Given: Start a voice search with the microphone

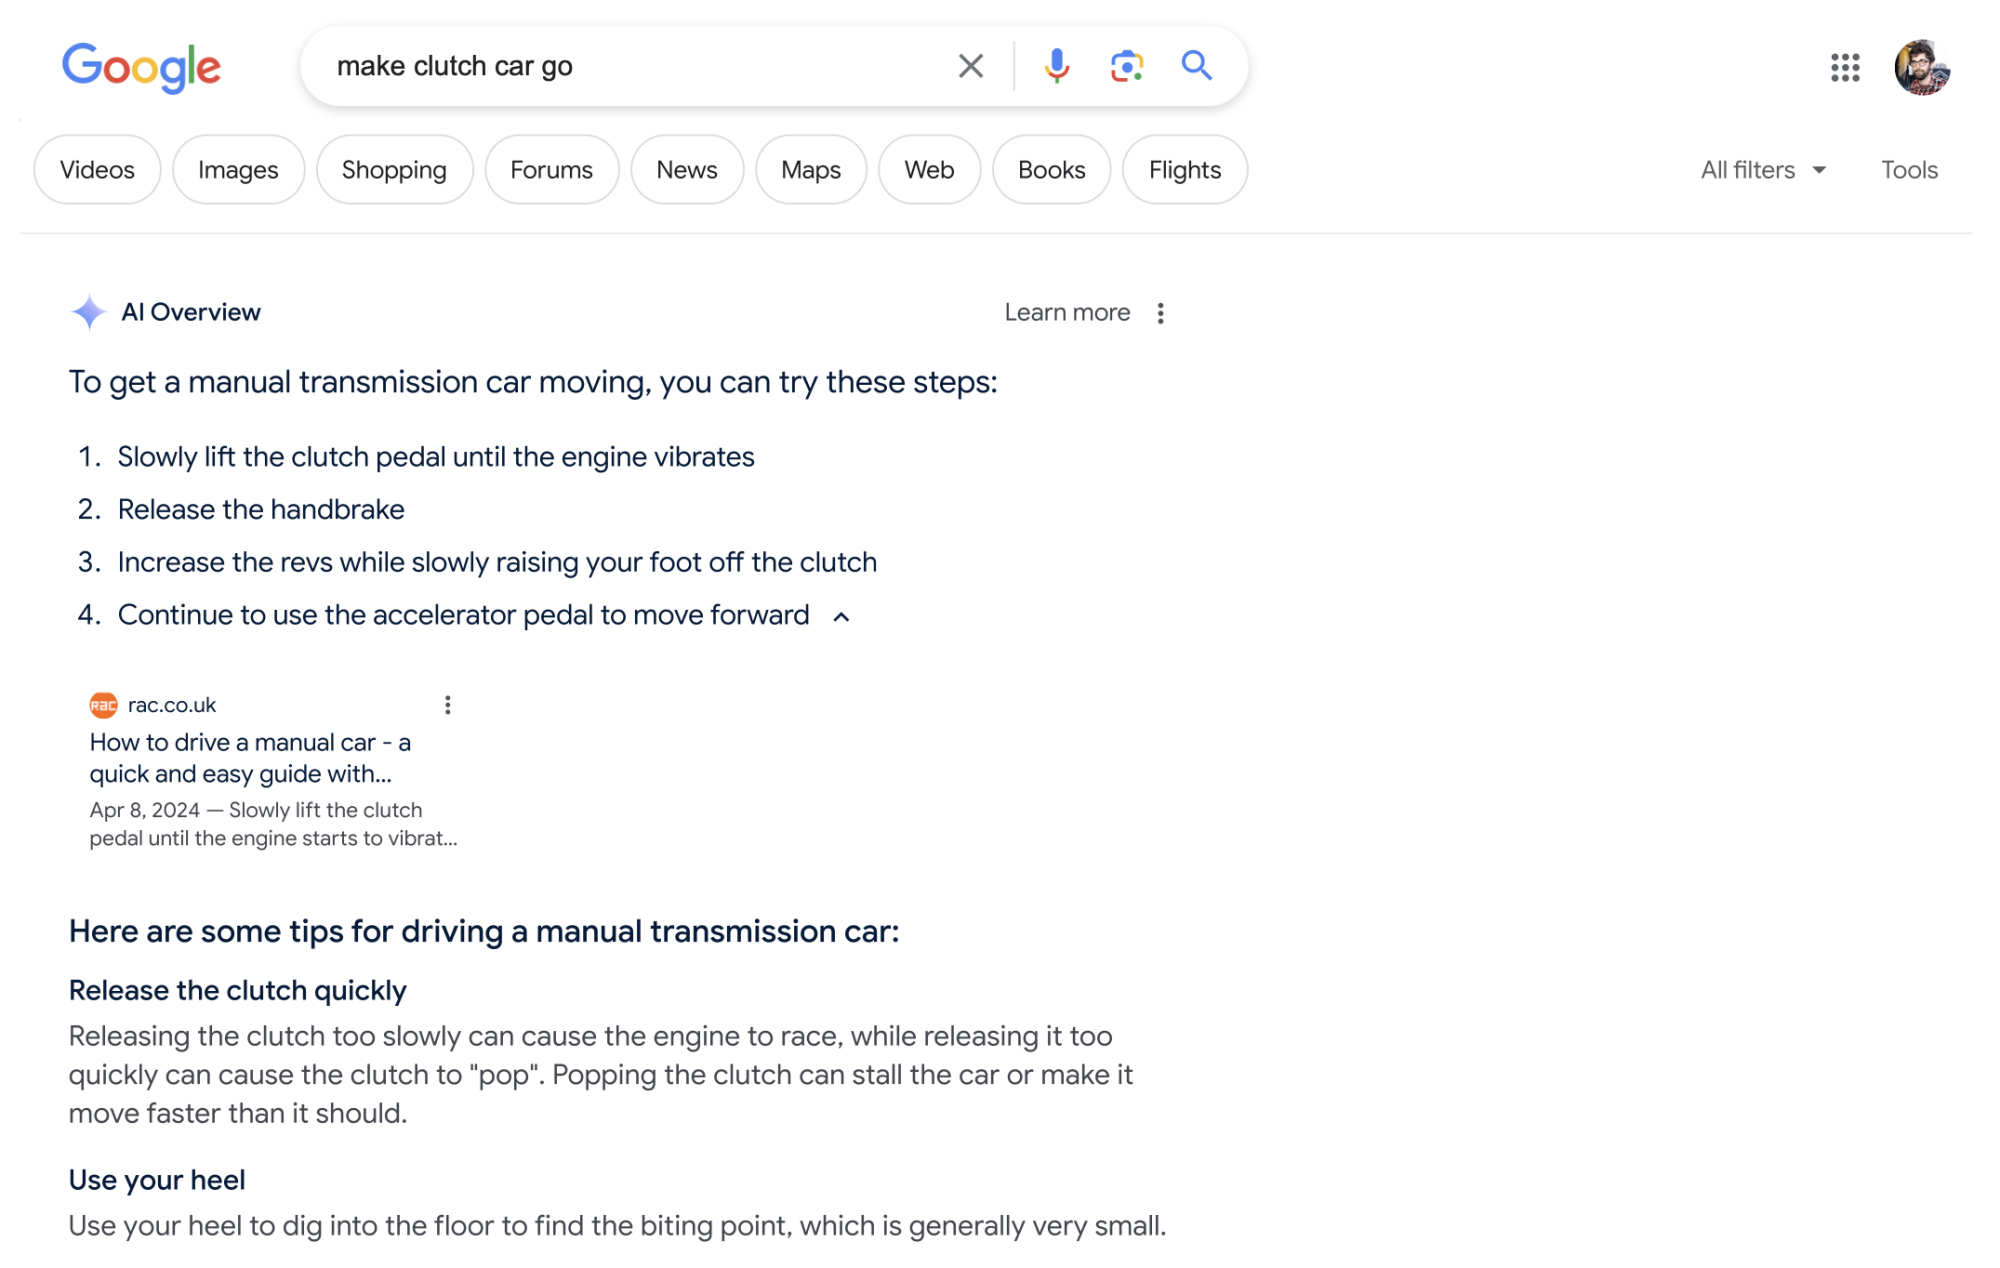Looking at the screenshot, I should click(x=1055, y=66).
